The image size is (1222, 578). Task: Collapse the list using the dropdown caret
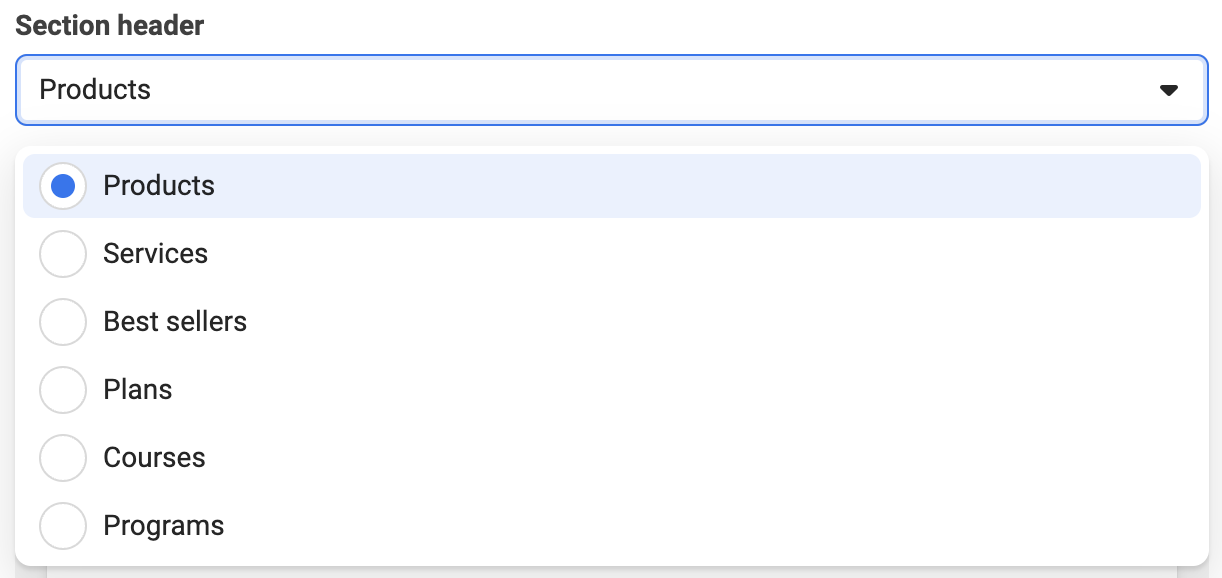1168,90
